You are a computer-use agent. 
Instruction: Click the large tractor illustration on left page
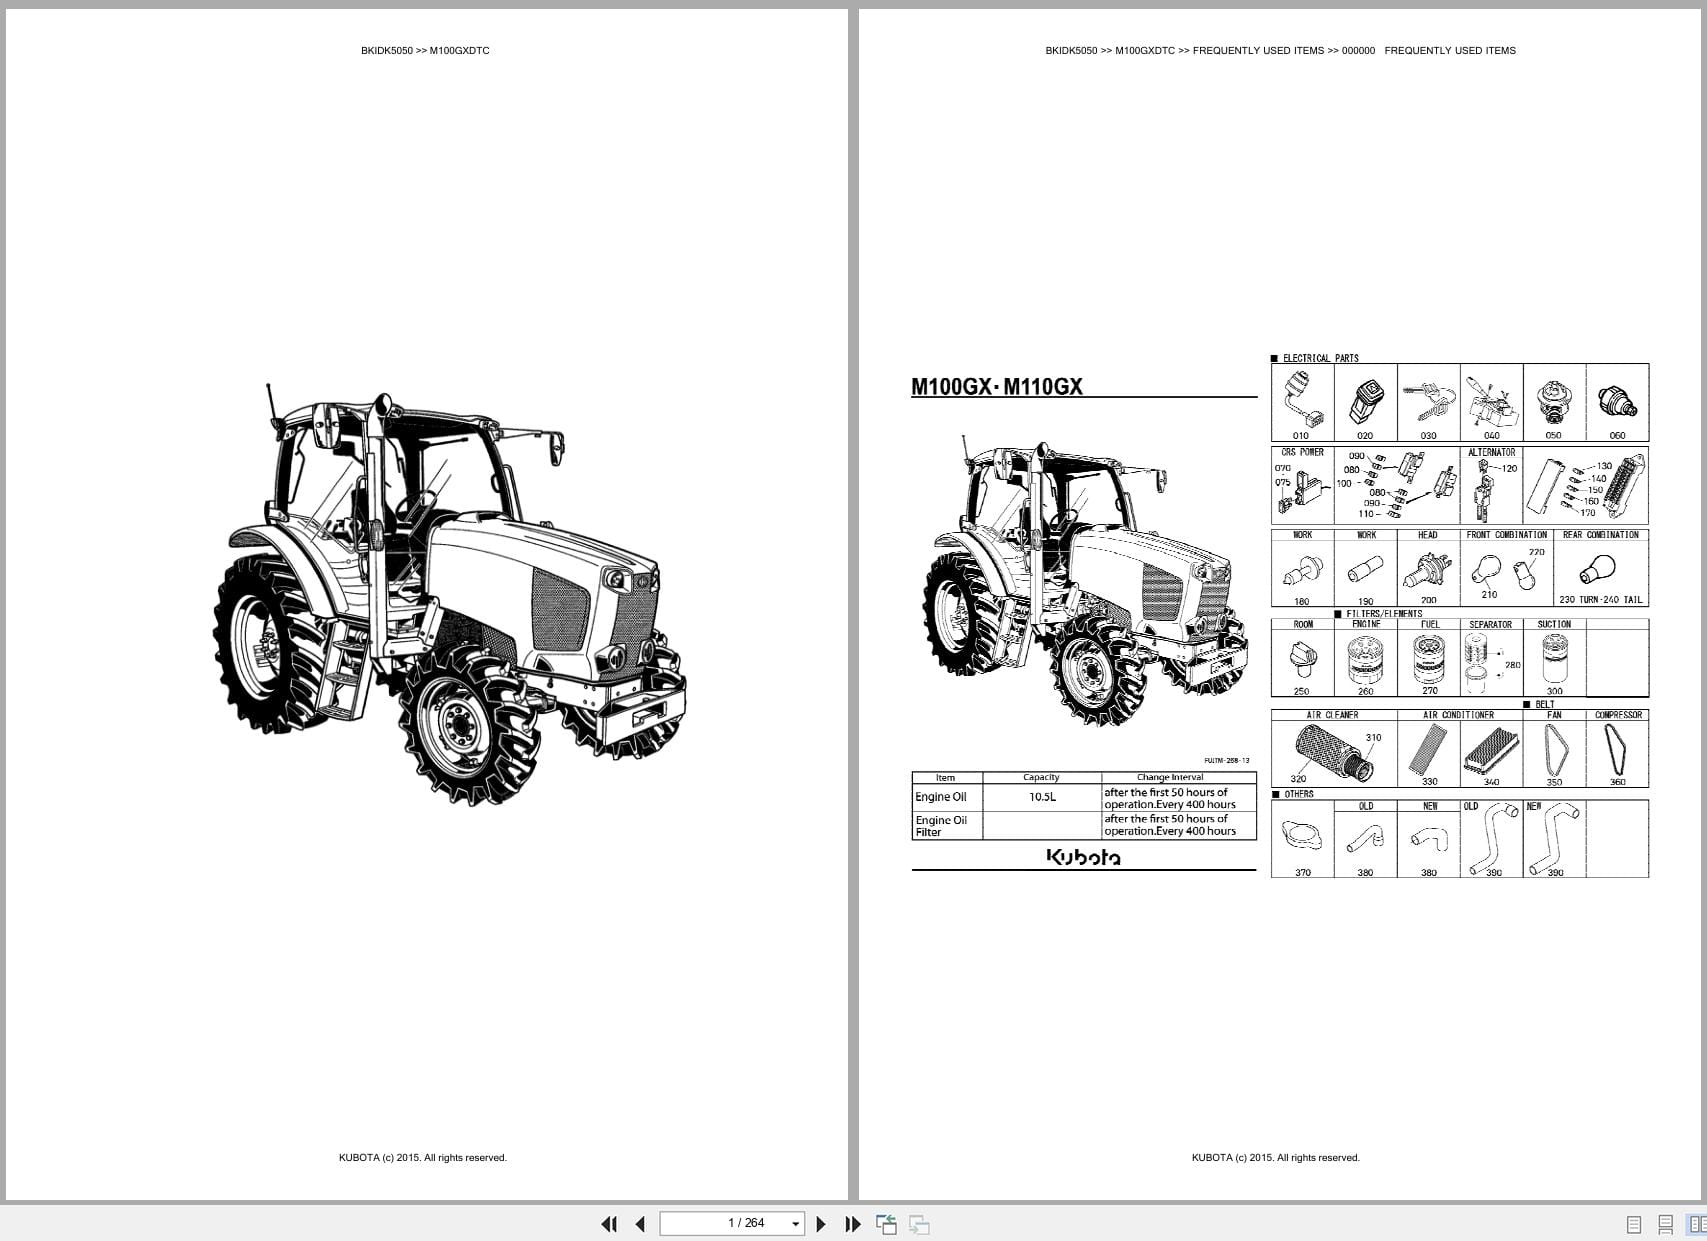(x=449, y=594)
